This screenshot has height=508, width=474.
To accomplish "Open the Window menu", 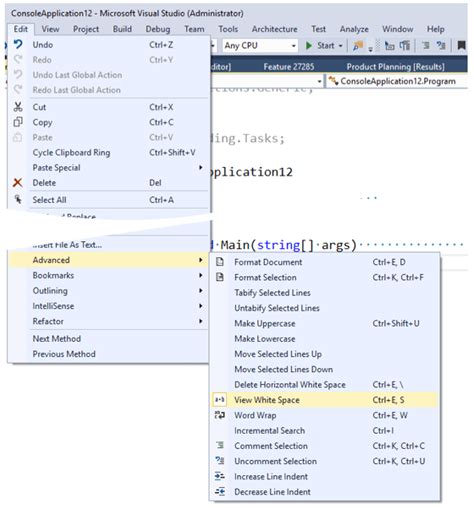I will [x=397, y=29].
